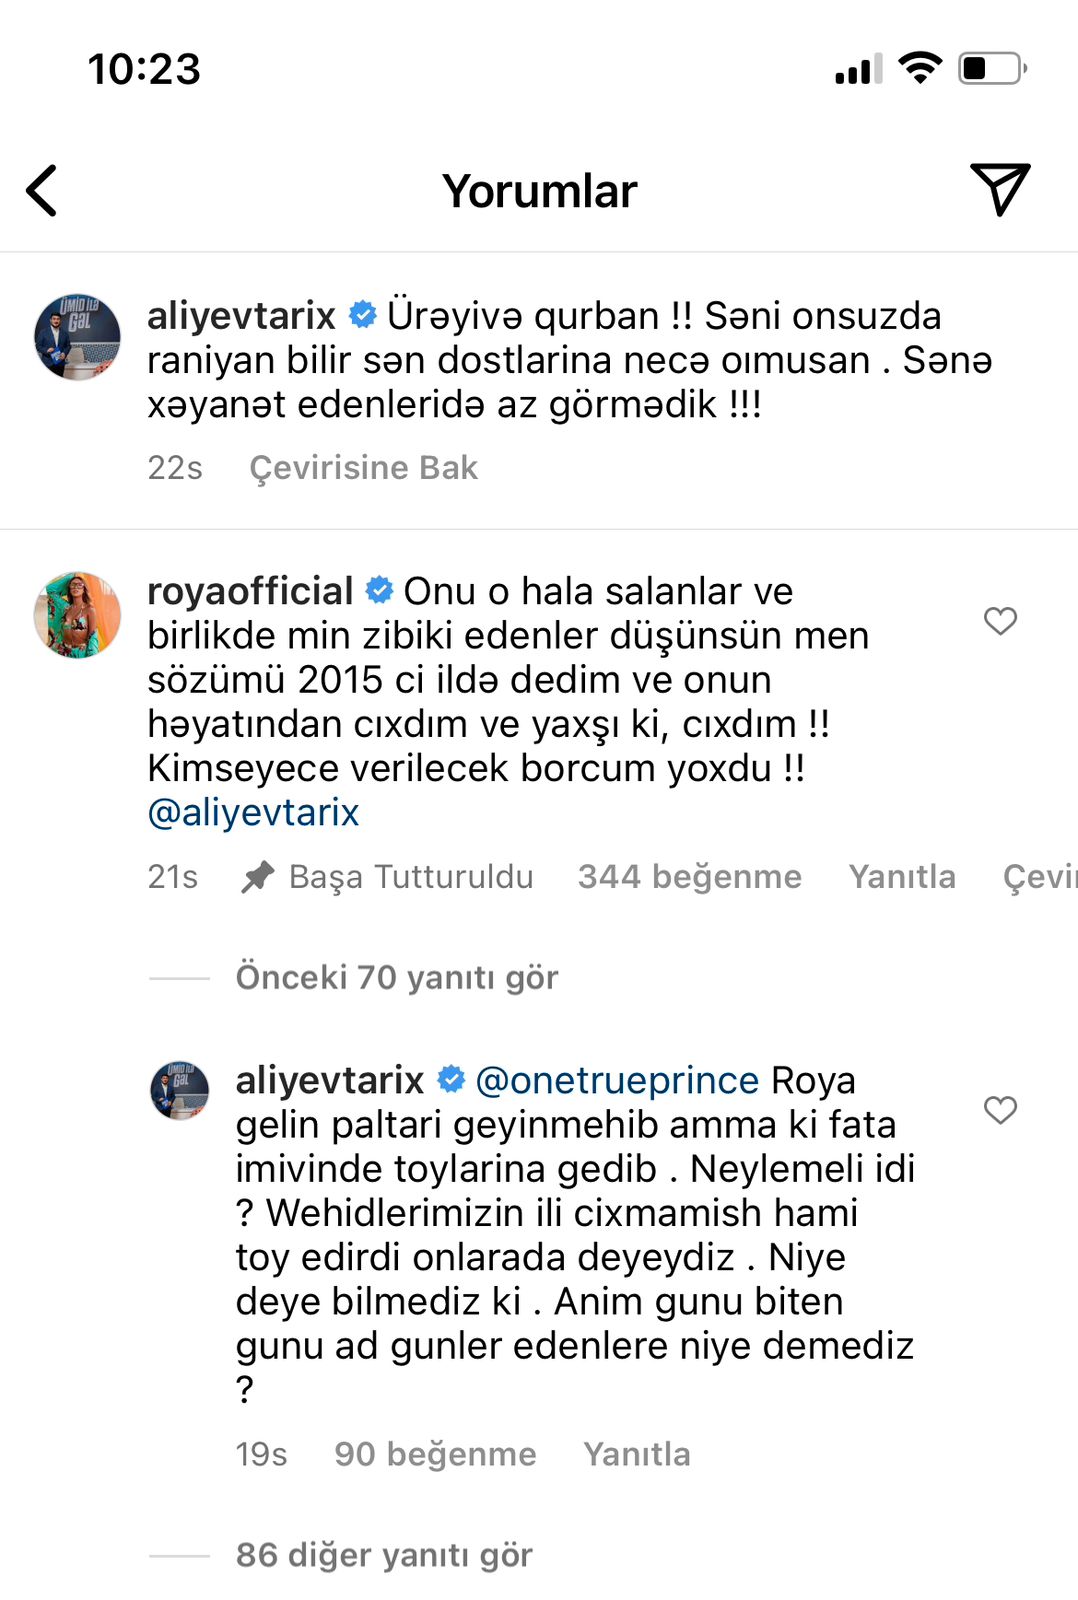The height and width of the screenshot is (1600, 1078).
Task: Like royaofficial's pinned comment heart
Action: (x=1000, y=621)
